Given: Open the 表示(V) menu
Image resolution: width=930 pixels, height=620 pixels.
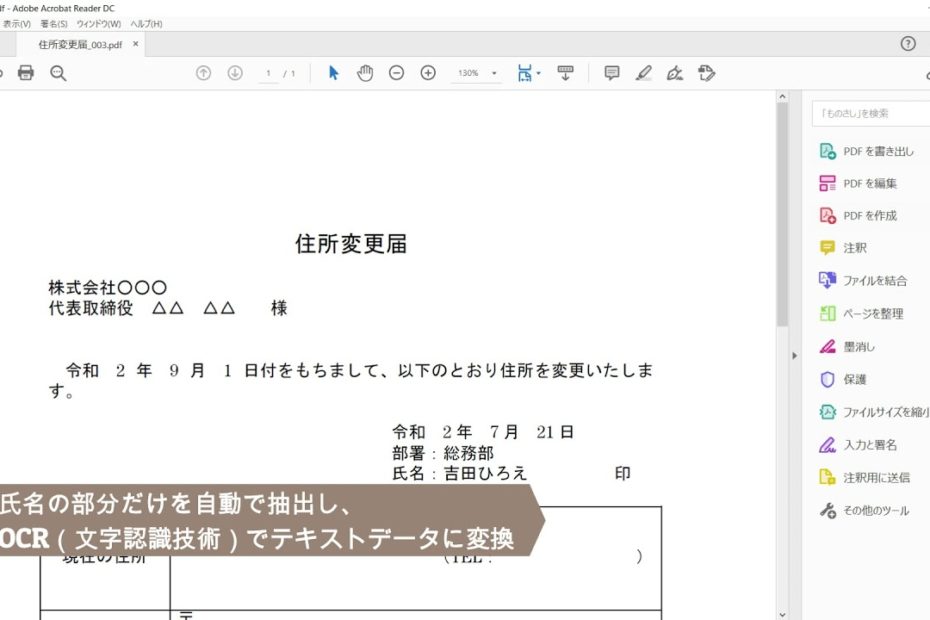Looking at the screenshot, I should (x=16, y=23).
